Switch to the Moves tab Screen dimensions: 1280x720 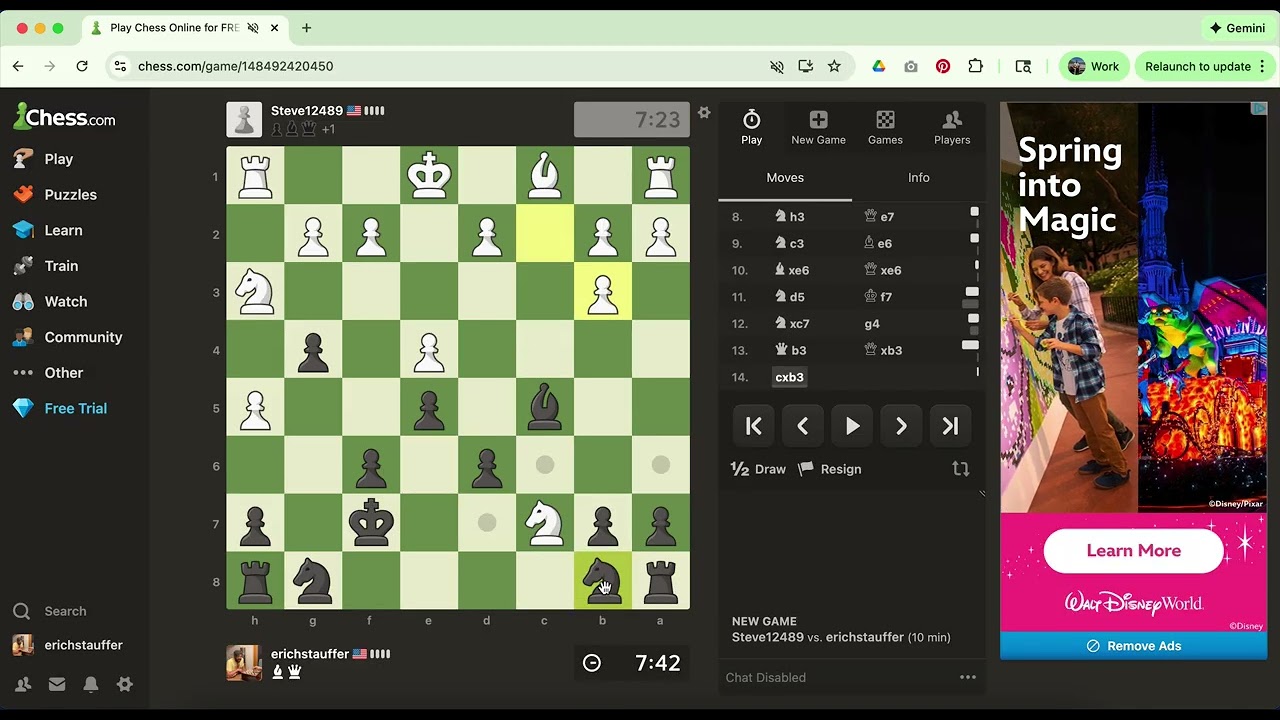(785, 178)
